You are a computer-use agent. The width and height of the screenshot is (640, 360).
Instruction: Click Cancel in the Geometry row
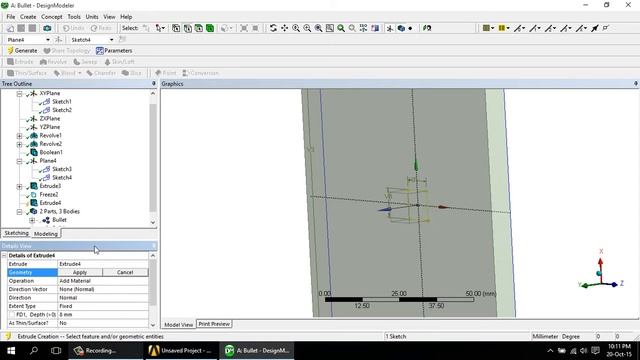click(x=125, y=272)
